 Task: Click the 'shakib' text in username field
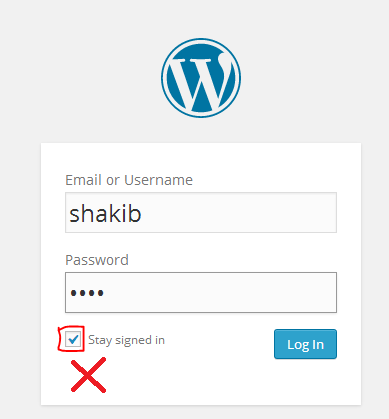click(105, 213)
